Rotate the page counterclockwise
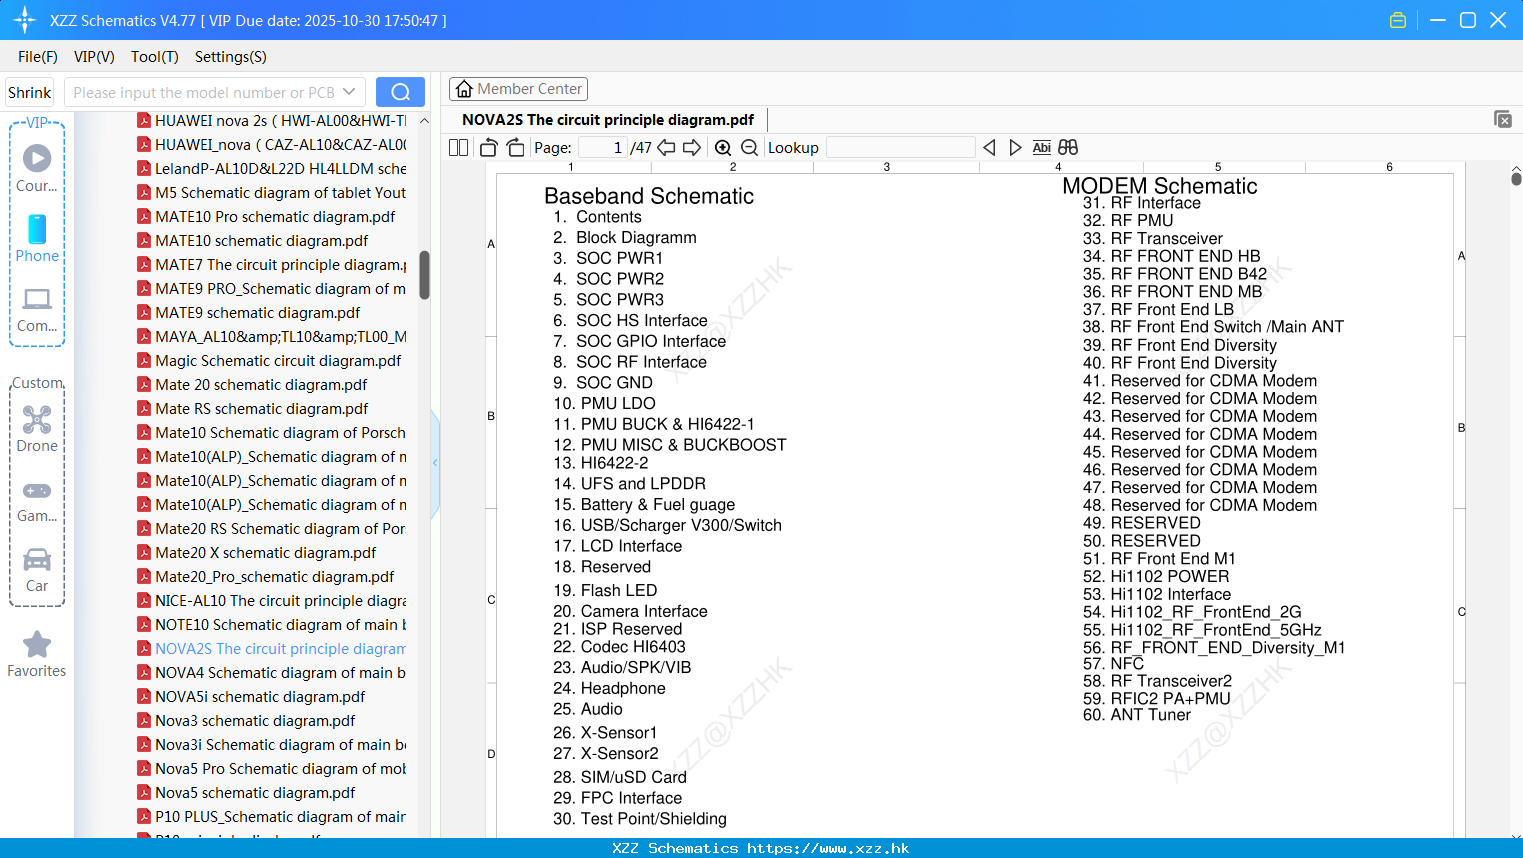Image resolution: width=1523 pixels, height=858 pixels. pyautogui.click(x=488, y=148)
